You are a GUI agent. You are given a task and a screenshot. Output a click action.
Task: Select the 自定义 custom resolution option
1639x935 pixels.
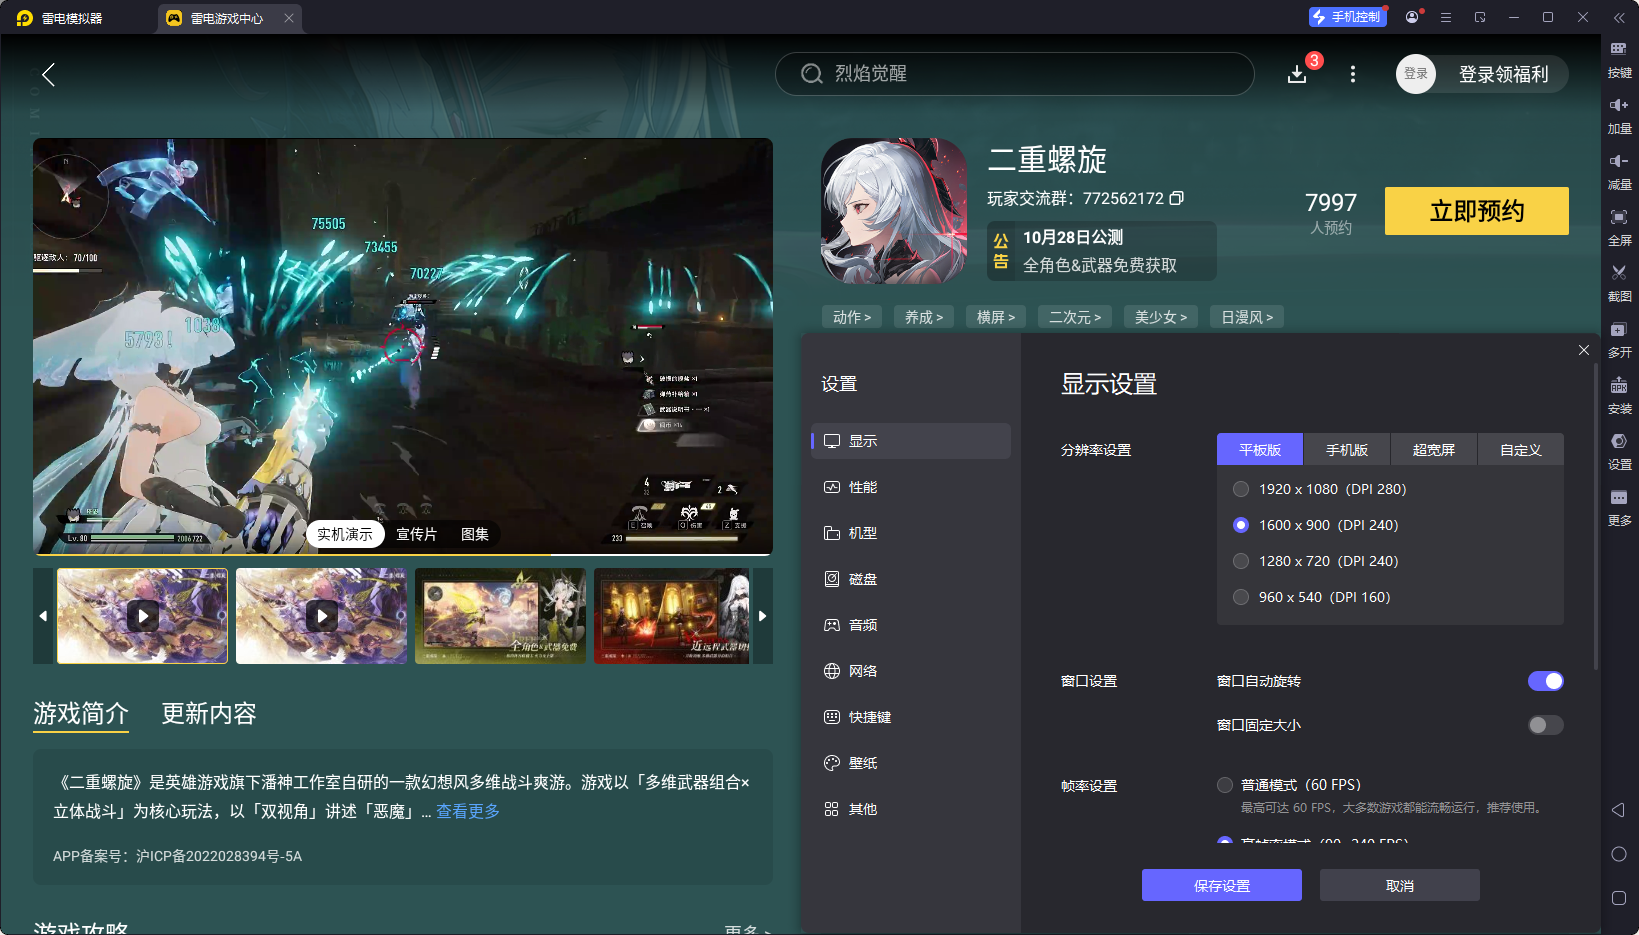tap(1520, 449)
